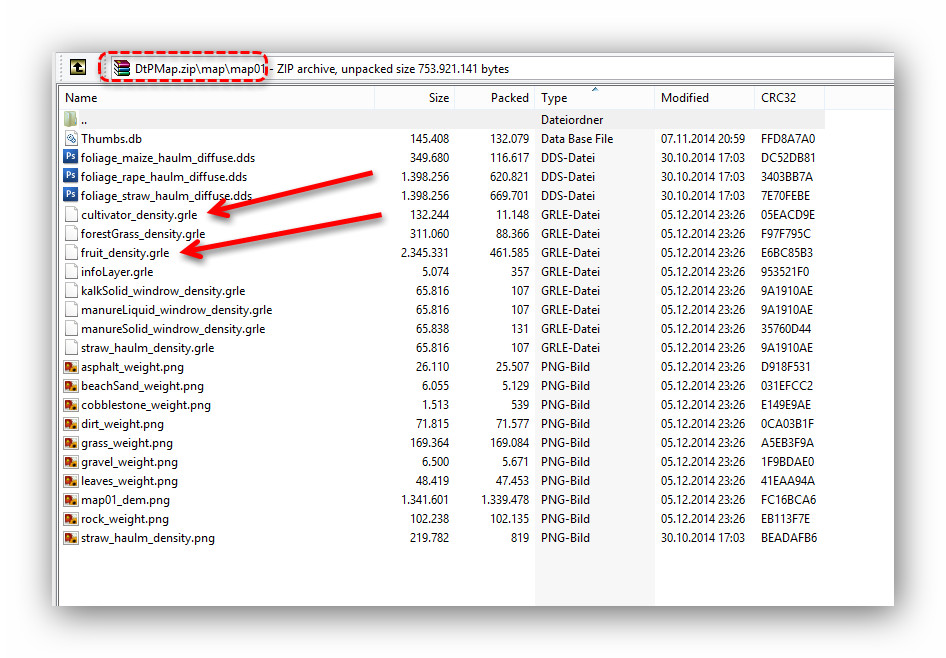Image resolution: width=946 pixels, height=658 pixels.
Task: Click the foliage_maize_haulm_diffuse.dds Photoshop icon
Action: tap(71, 158)
